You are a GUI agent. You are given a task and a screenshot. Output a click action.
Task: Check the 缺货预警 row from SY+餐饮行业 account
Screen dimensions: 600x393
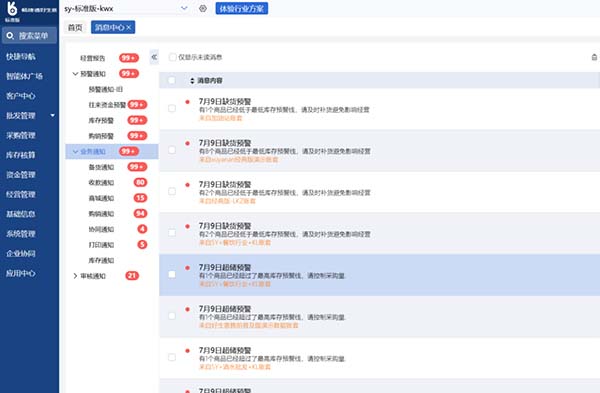[x=172, y=233]
